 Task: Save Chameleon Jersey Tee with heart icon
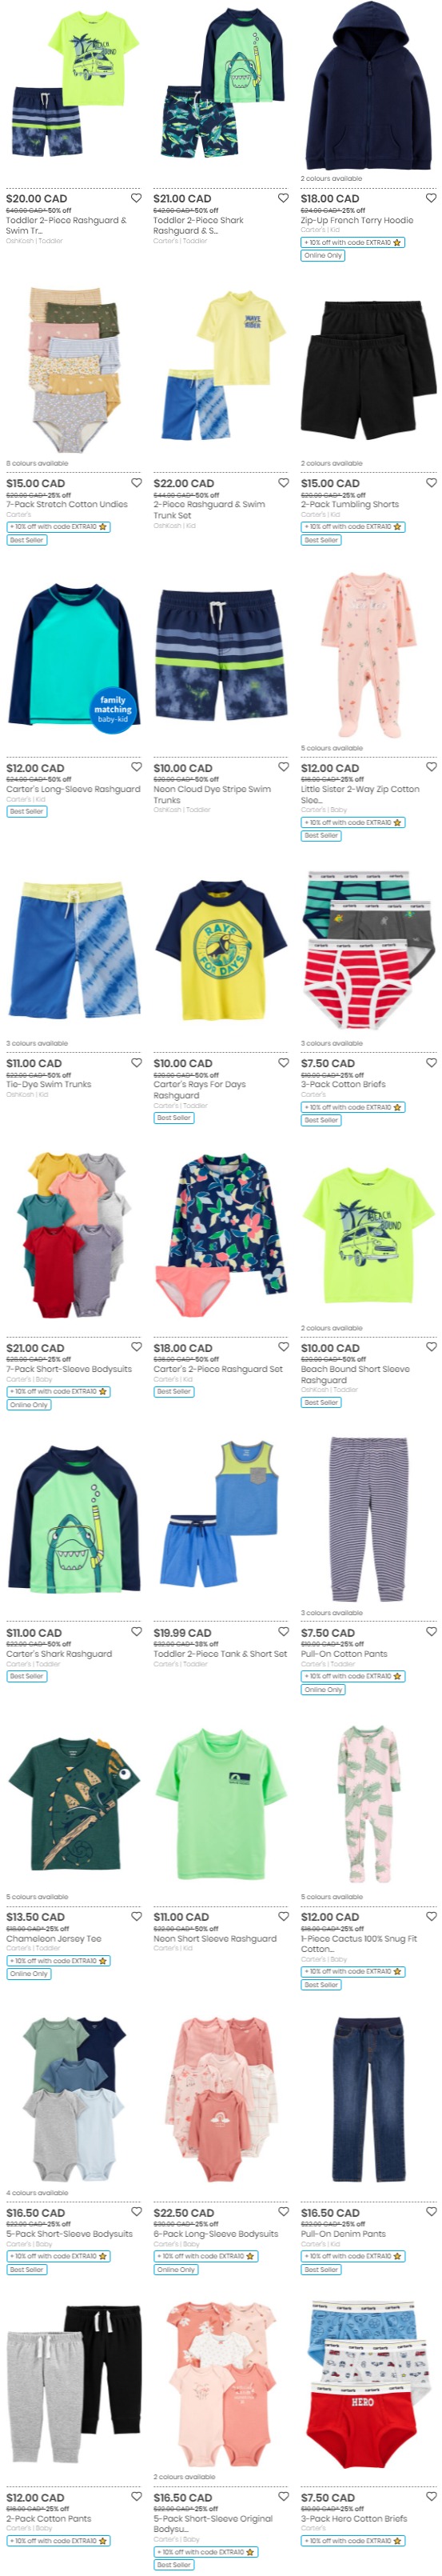136,1916
